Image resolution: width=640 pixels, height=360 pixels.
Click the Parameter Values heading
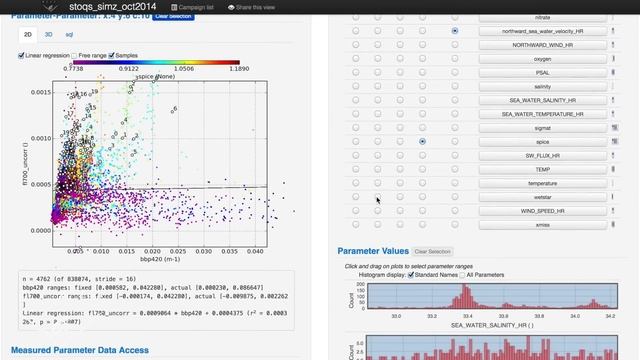373,251
